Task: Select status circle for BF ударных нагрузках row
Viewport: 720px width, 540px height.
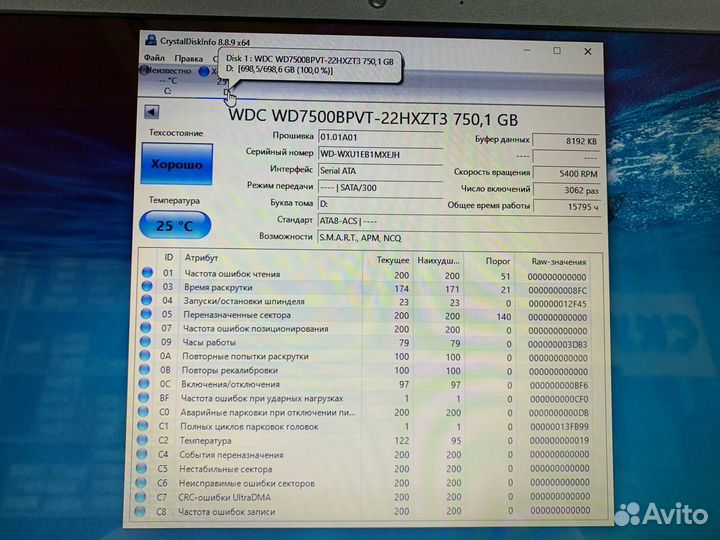Action: pyautogui.click(x=143, y=398)
